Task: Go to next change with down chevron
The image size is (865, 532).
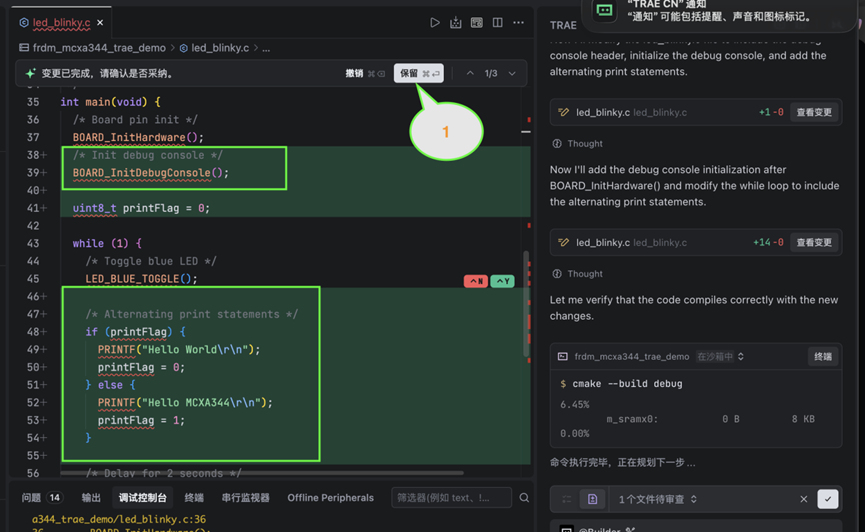Action: coord(512,73)
